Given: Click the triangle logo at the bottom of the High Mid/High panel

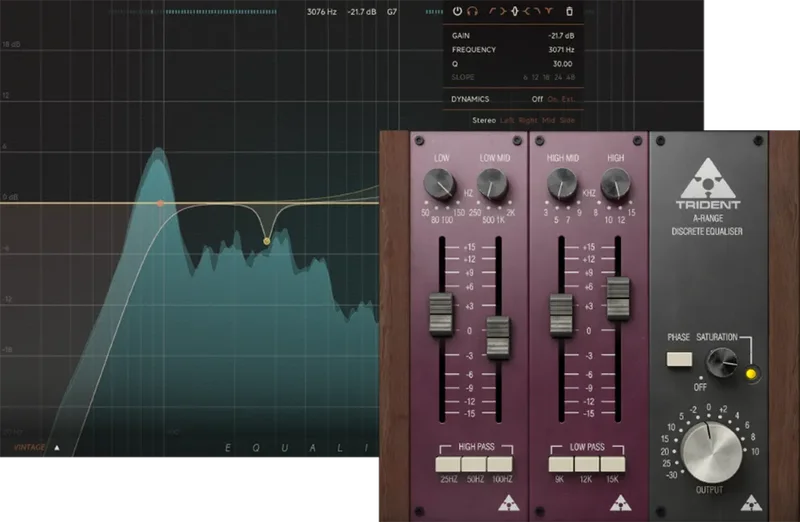Looking at the screenshot, I should click(620, 503).
